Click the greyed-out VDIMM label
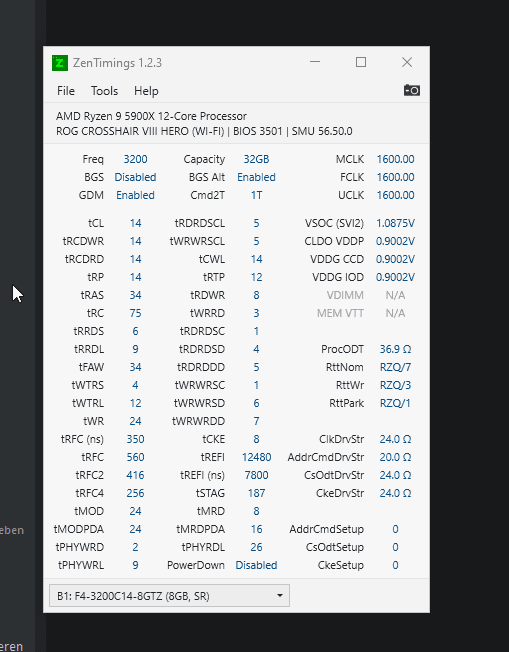 coord(345,295)
